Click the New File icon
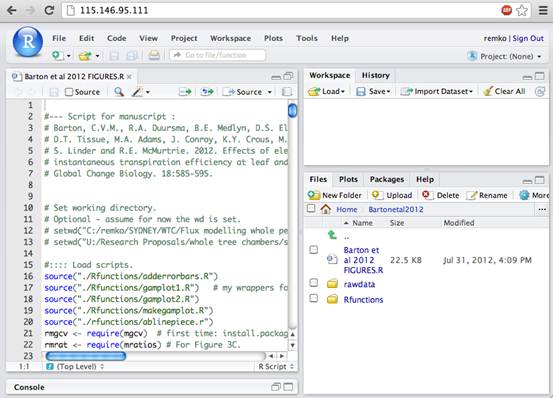553x398 pixels. pos(57,55)
